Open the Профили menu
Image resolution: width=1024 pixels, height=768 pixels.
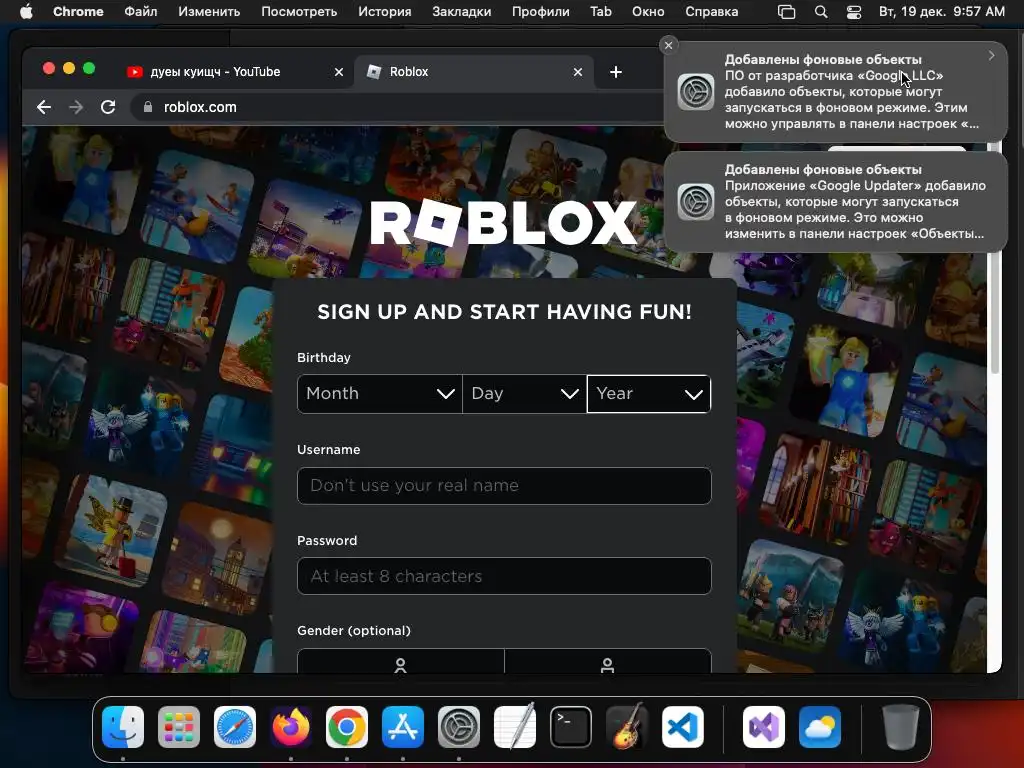pos(541,12)
